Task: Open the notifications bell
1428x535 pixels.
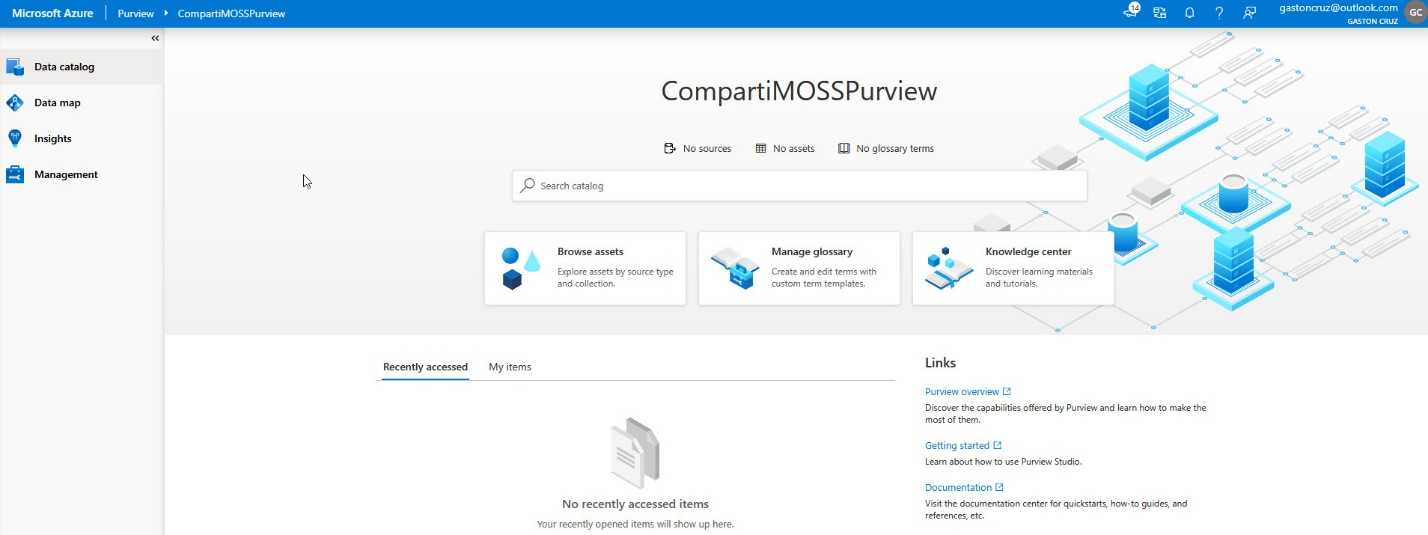Action: [x=1190, y=13]
